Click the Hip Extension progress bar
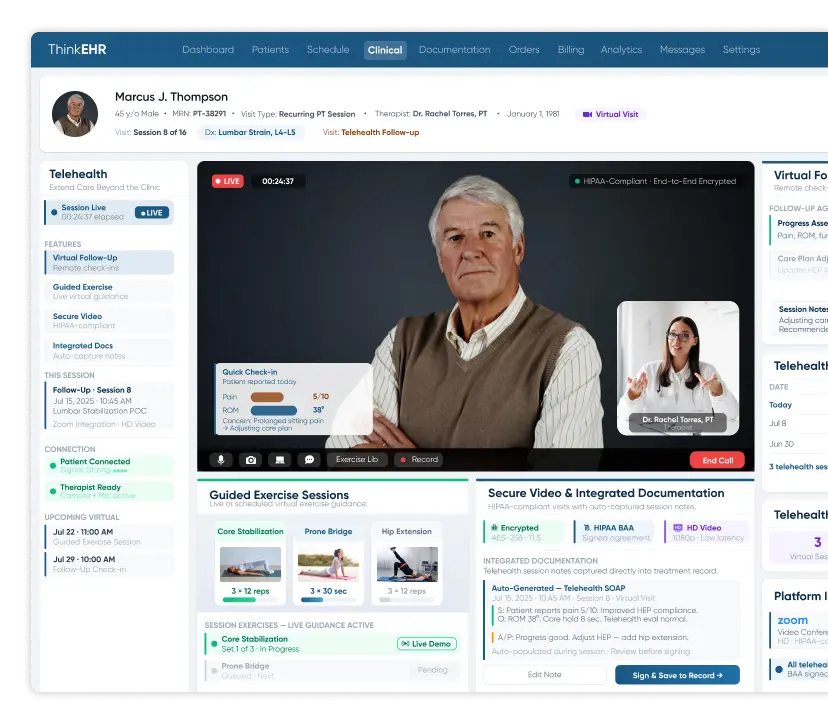This screenshot has width=828, height=724. pyautogui.click(x=407, y=600)
